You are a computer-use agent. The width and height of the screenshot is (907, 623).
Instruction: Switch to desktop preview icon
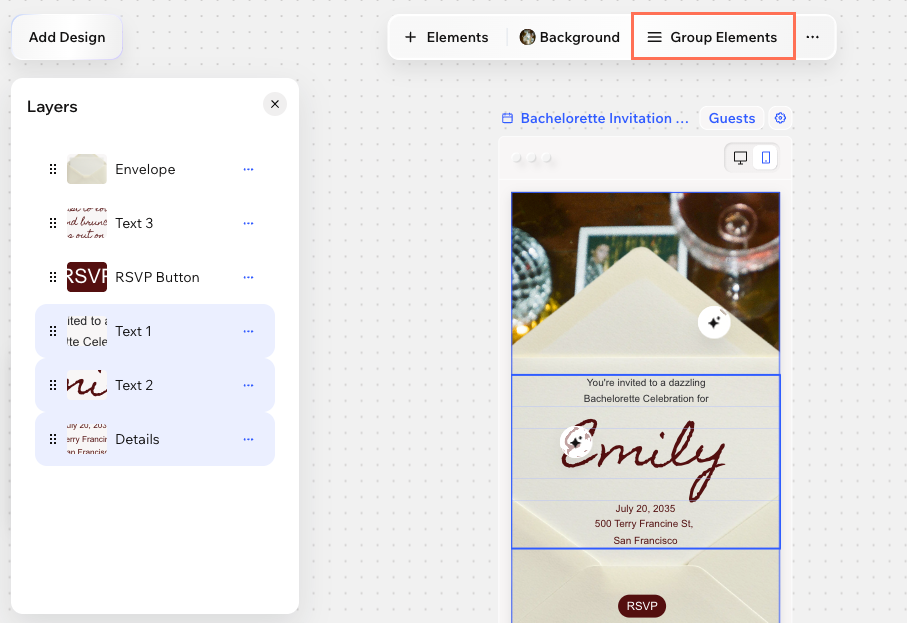[x=740, y=157]
